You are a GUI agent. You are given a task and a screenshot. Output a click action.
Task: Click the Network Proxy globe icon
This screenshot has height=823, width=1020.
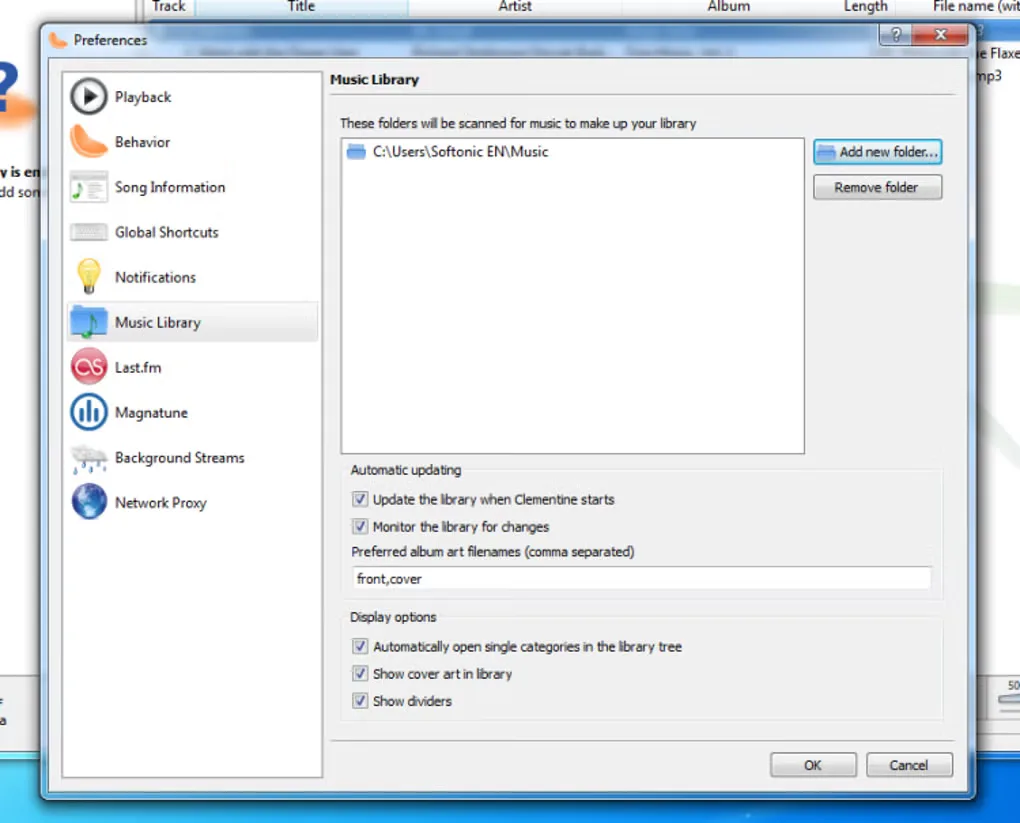[x=88, y=502]
